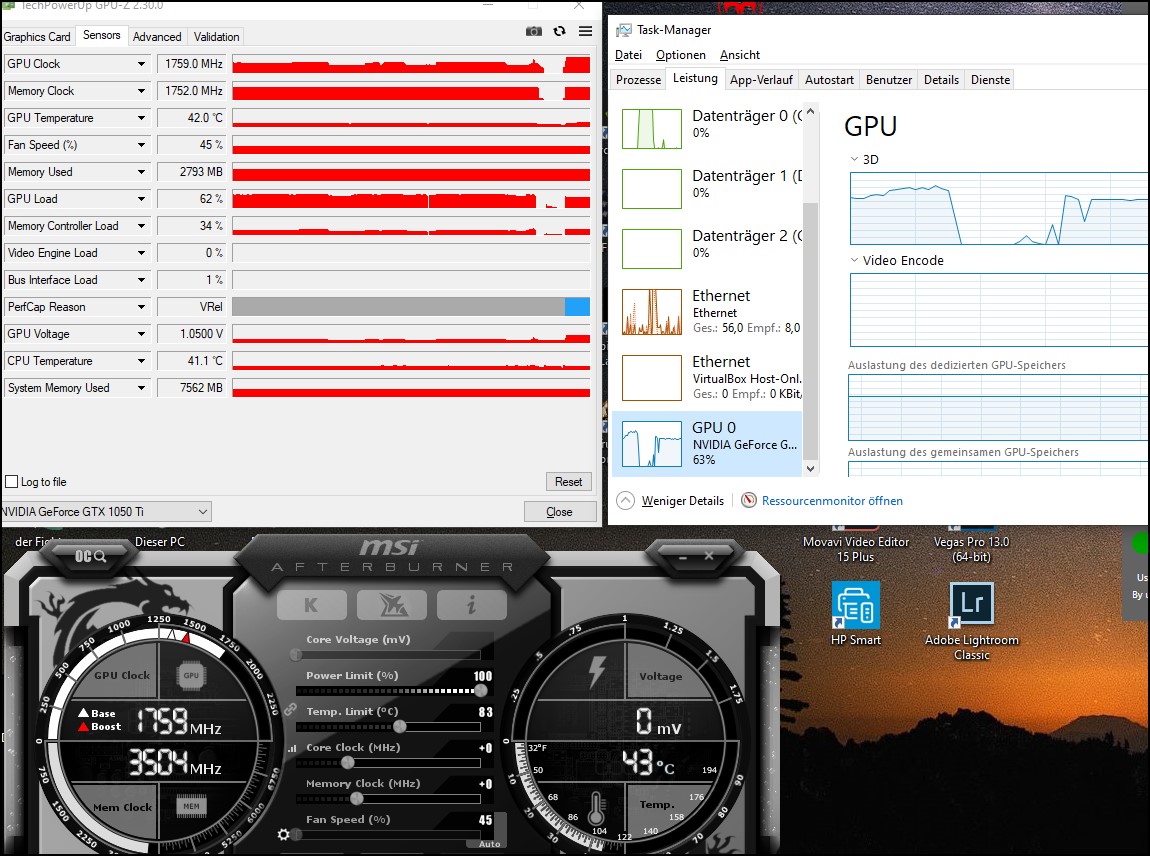Click the Temp. Limit slider handle
1150x856 pixels.
pyautogui.click(x=400, y=726)
